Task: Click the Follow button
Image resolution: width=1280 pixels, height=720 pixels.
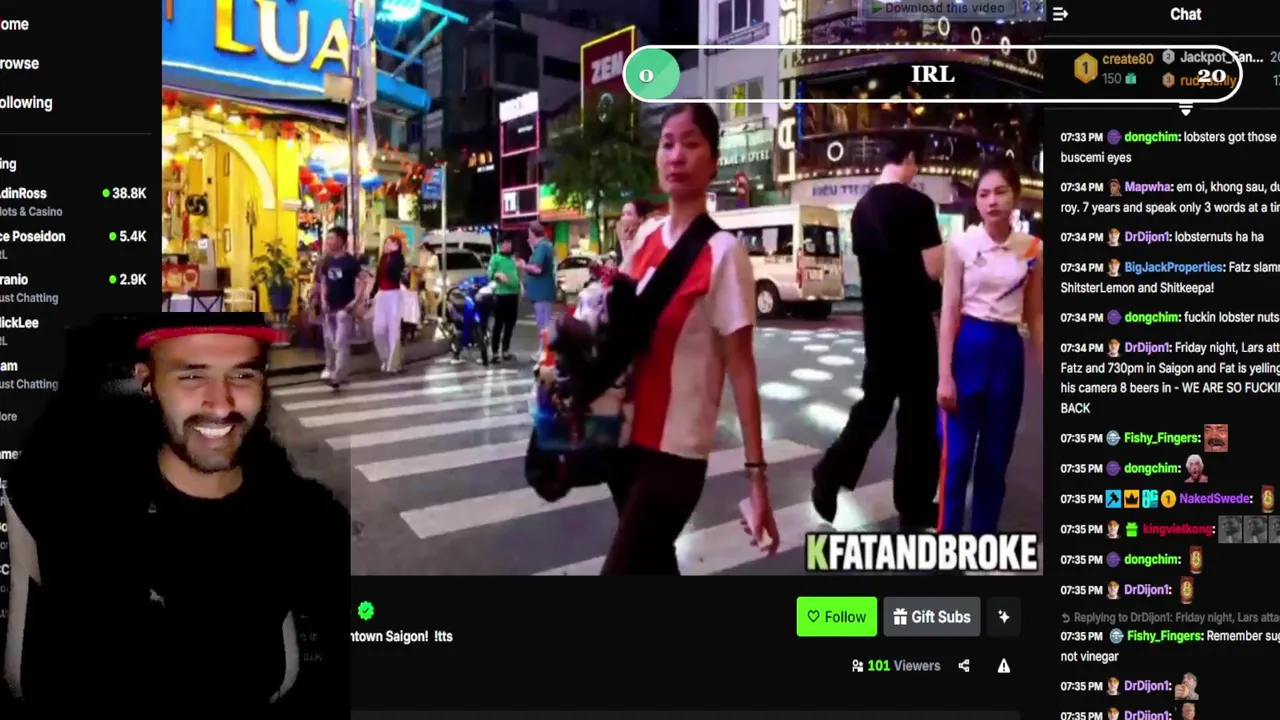Action: point(837,617)
